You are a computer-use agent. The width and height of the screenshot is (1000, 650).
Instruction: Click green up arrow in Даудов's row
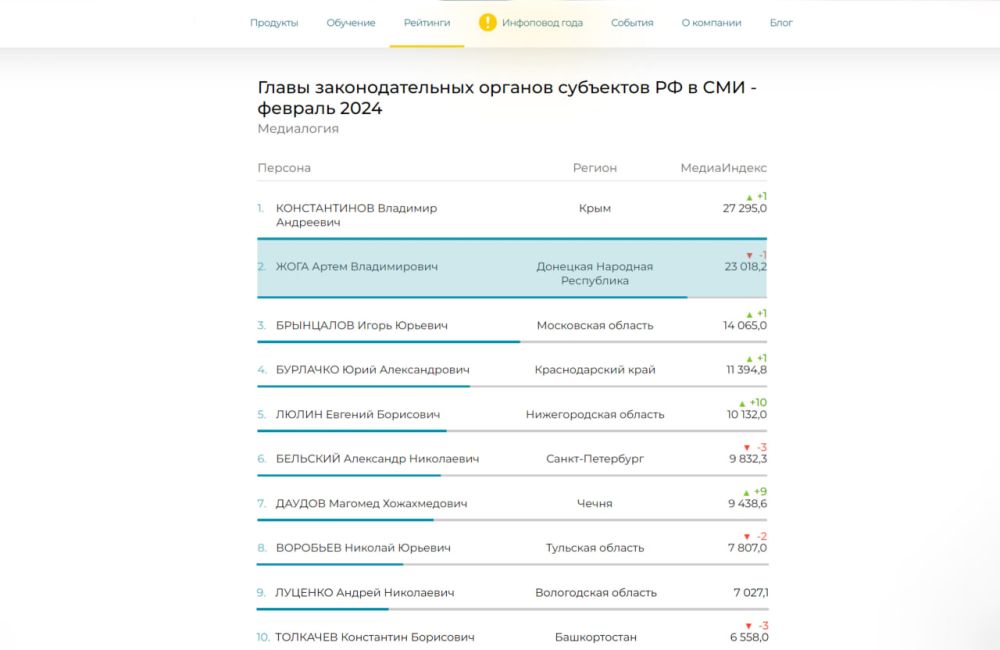pos(745,492)
